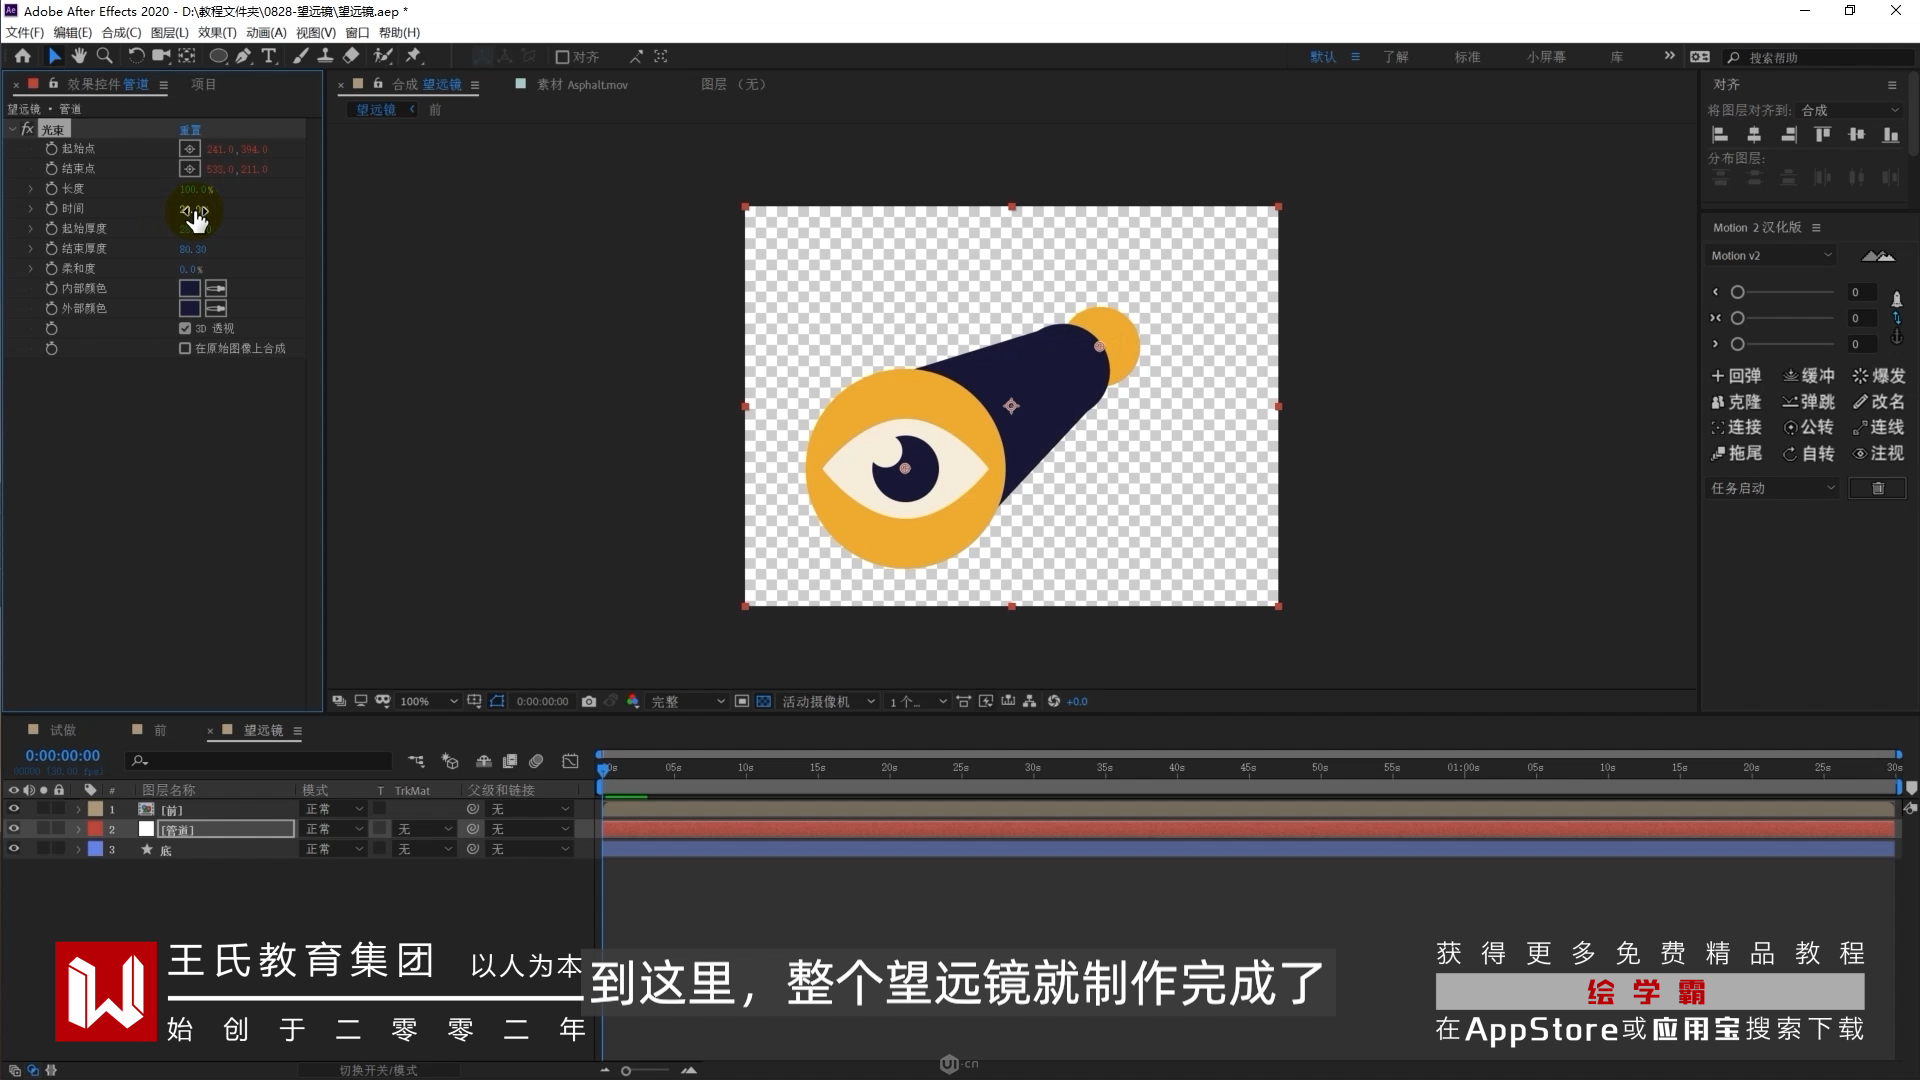Click the 内部颜色 color swatch

point(189,288)
